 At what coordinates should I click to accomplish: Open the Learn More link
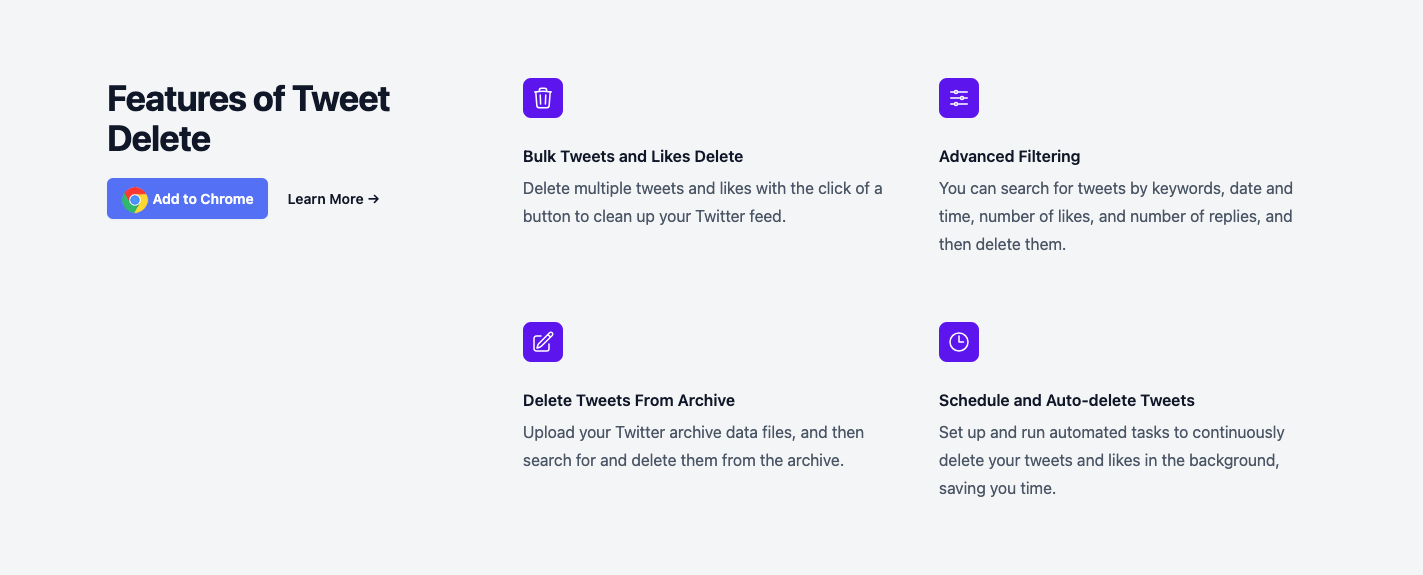pos(333,199)
